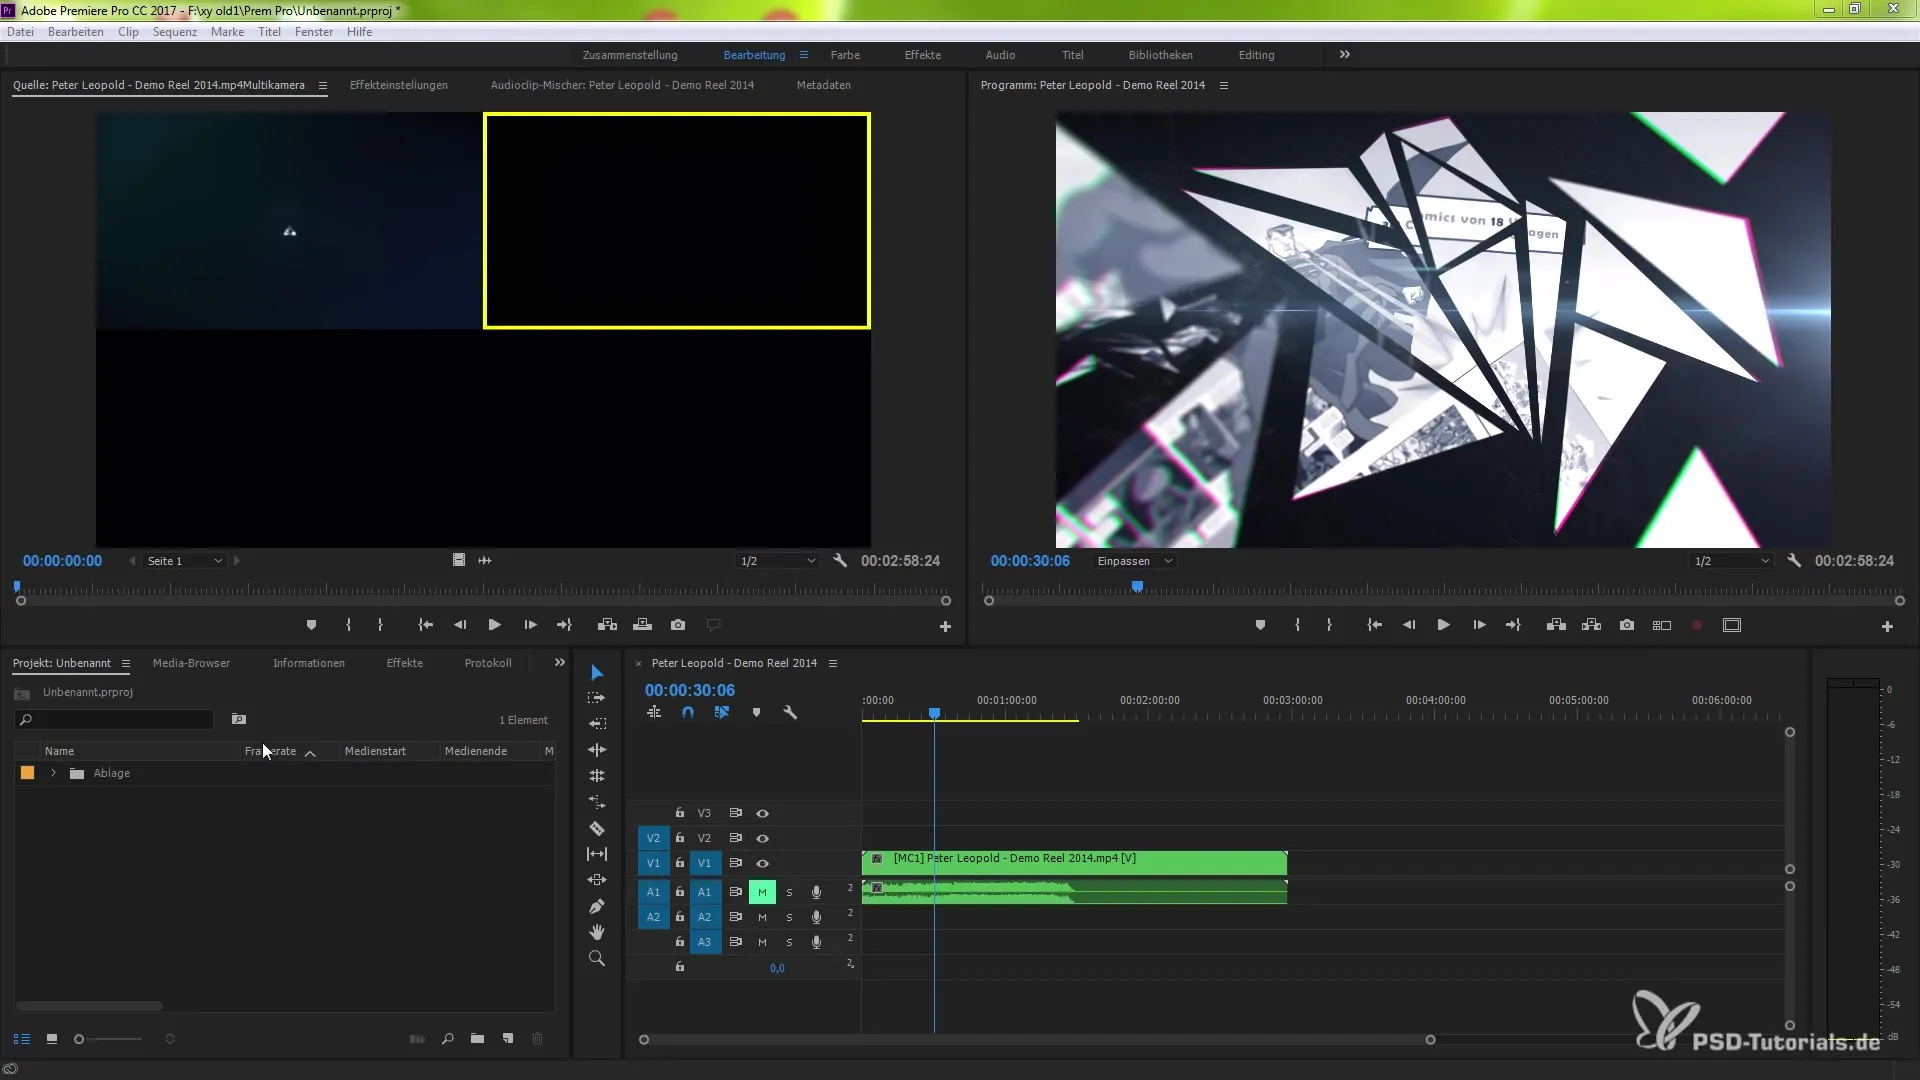The image size is (1920, 1080).
Task: Click Overwrite button in Source monitor
Action: tap(643, 625)
